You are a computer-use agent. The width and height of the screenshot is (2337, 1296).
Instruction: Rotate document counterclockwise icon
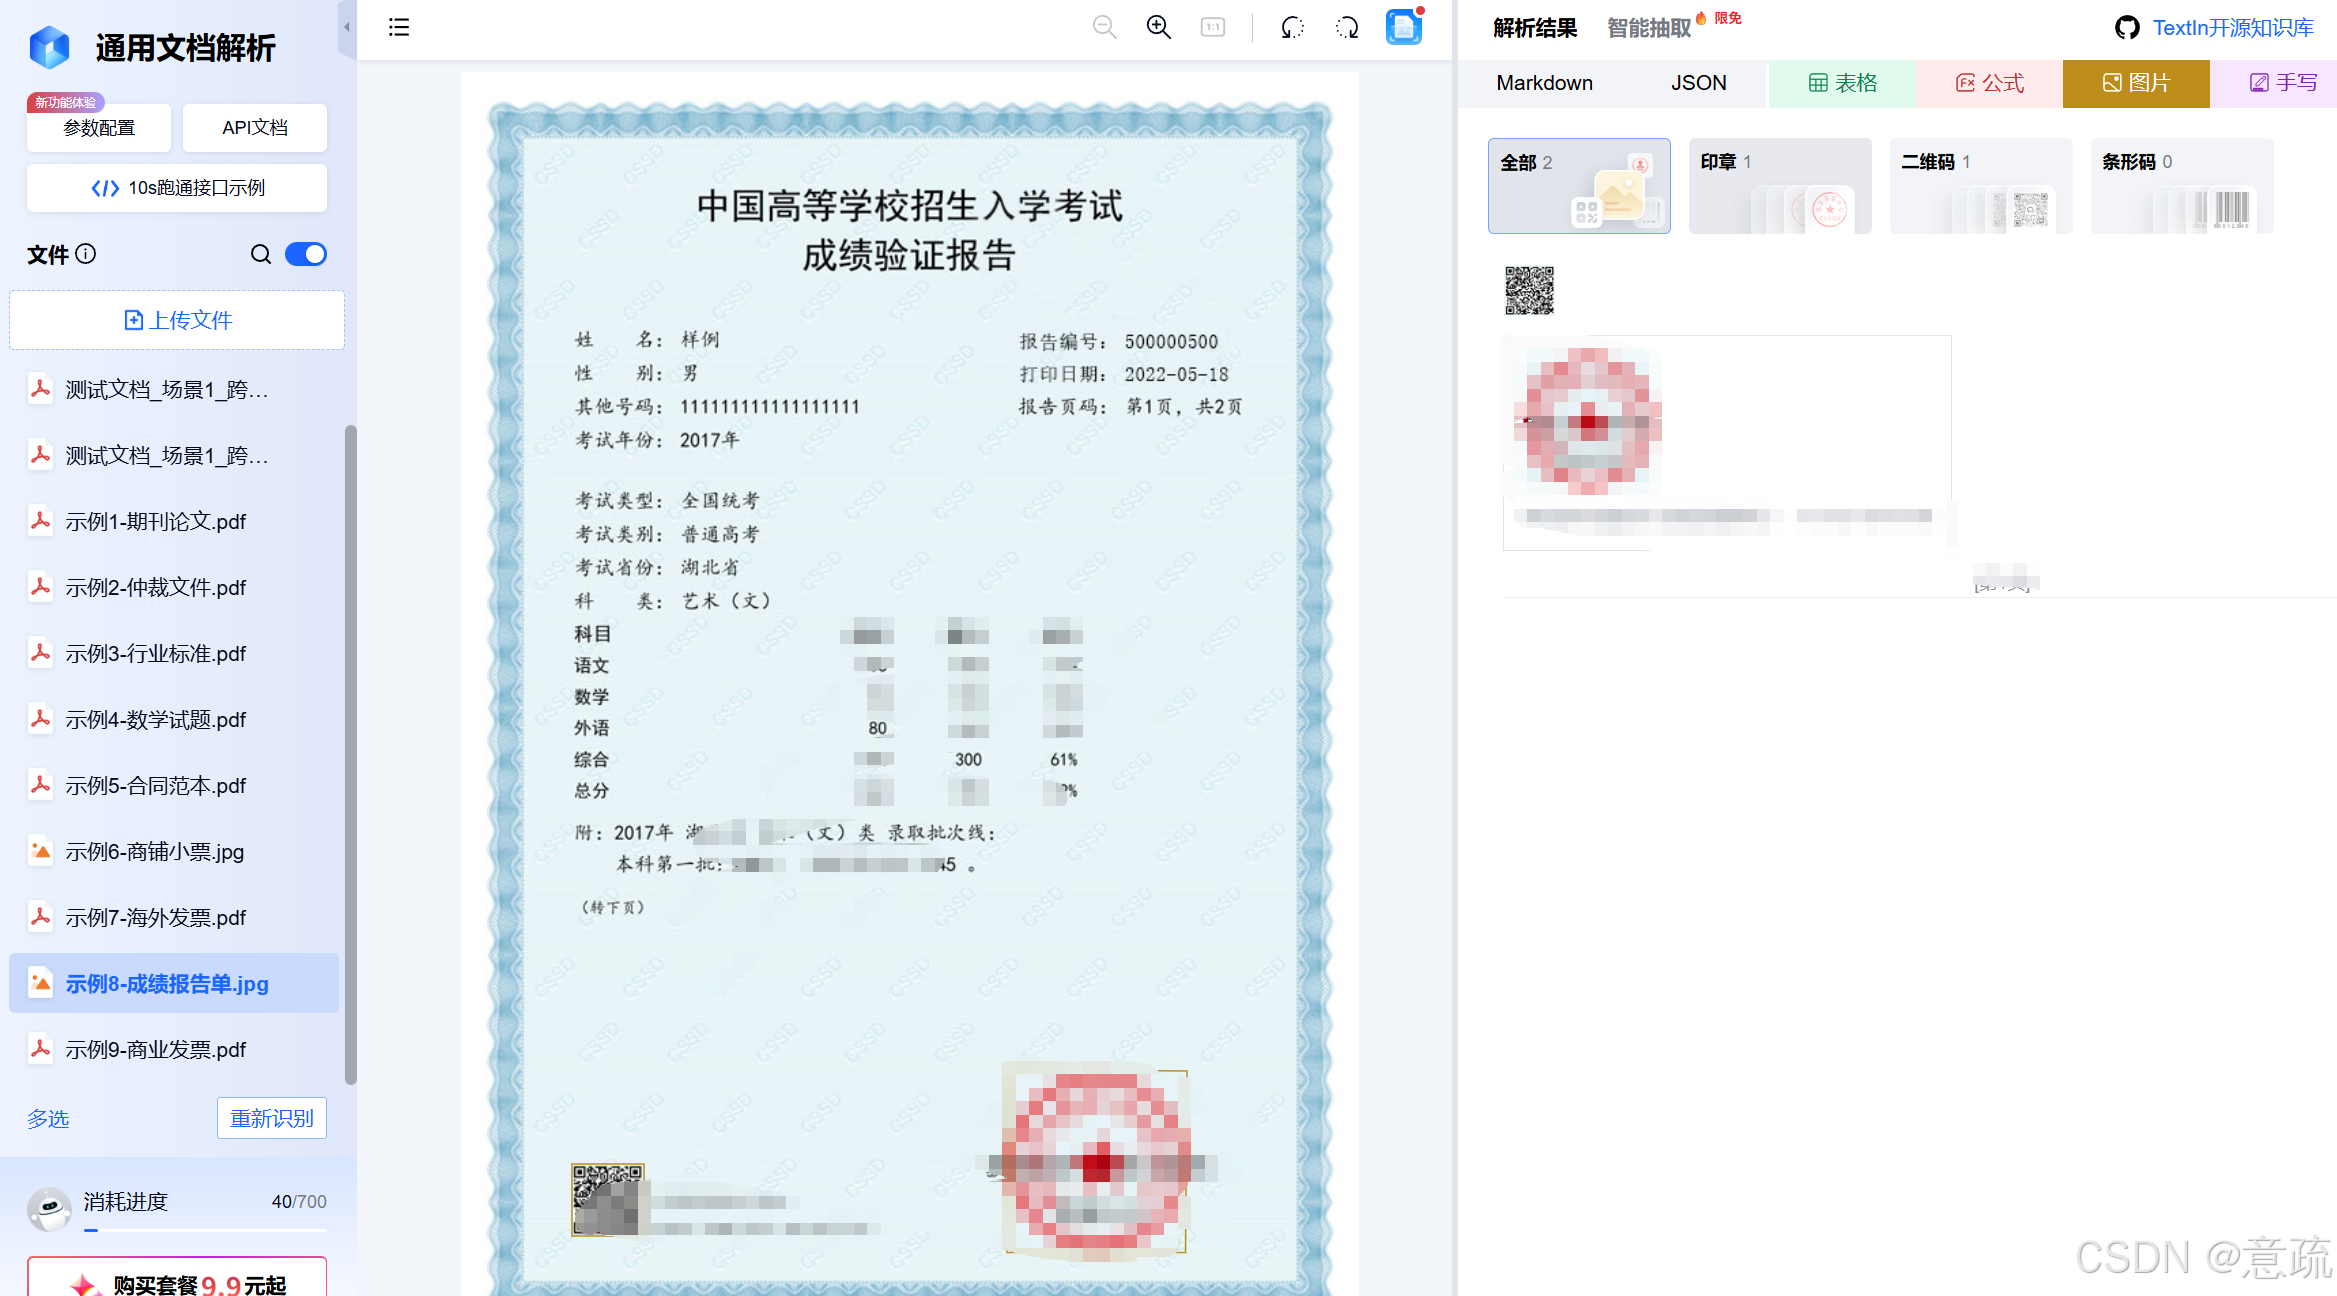1292,27
